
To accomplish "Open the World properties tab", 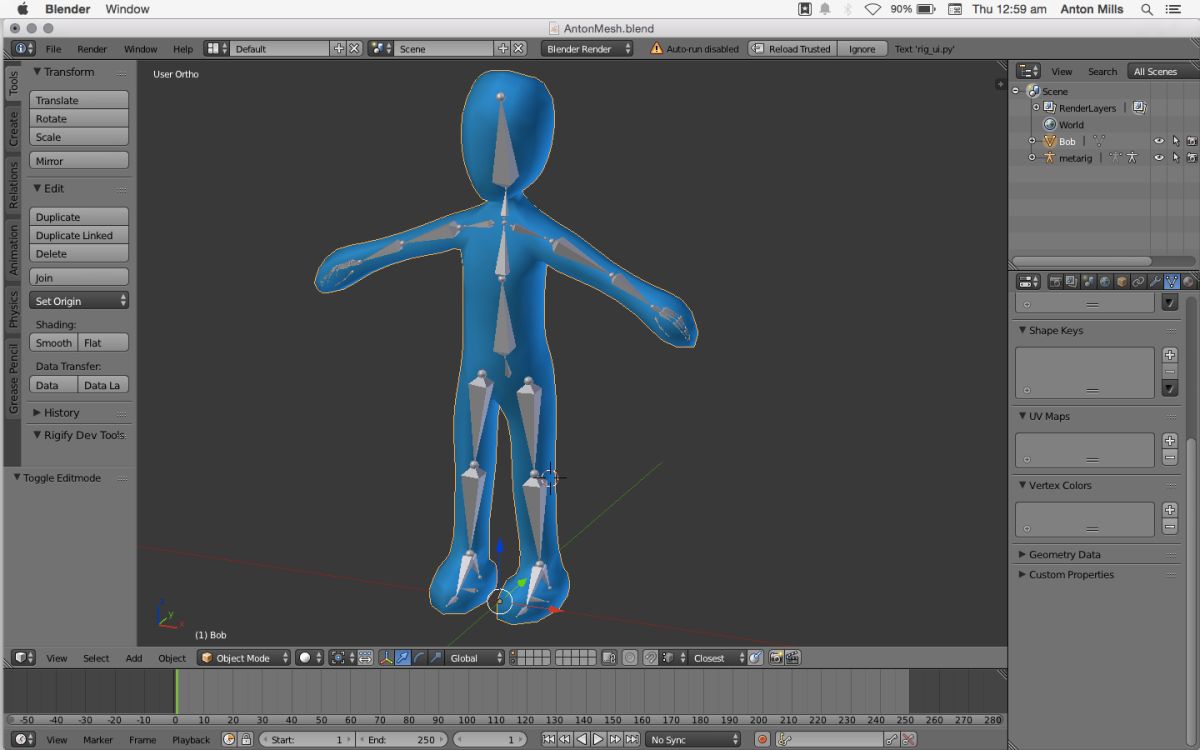I will tap(1105, 282).
